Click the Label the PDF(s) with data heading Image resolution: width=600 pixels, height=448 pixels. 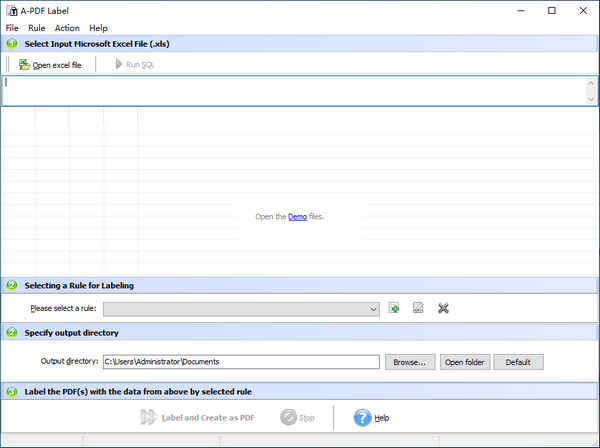138,392
